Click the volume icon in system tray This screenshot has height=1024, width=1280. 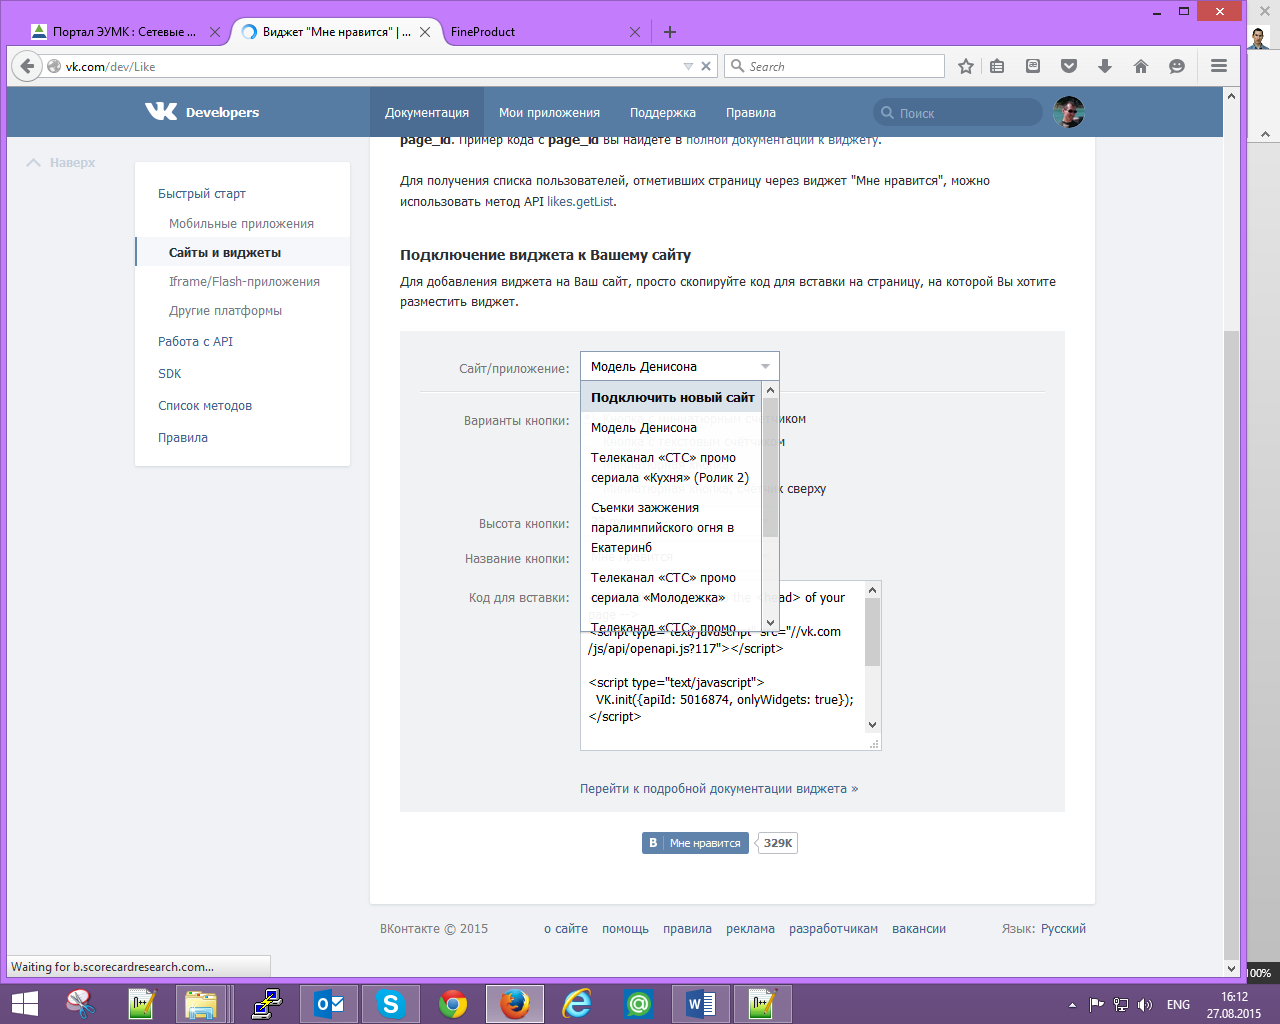(1145, 1004)
